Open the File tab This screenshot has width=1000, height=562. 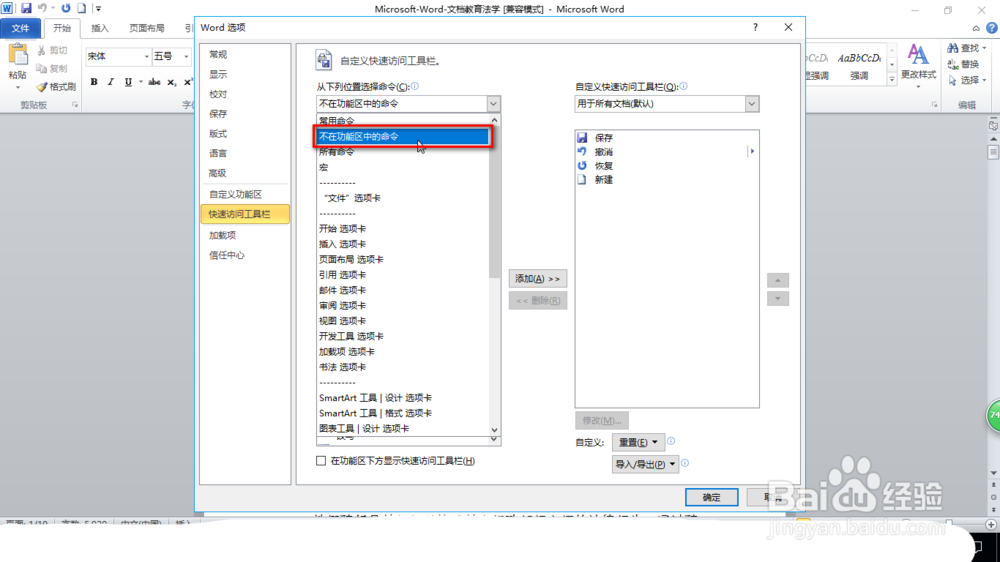(20, 28)
